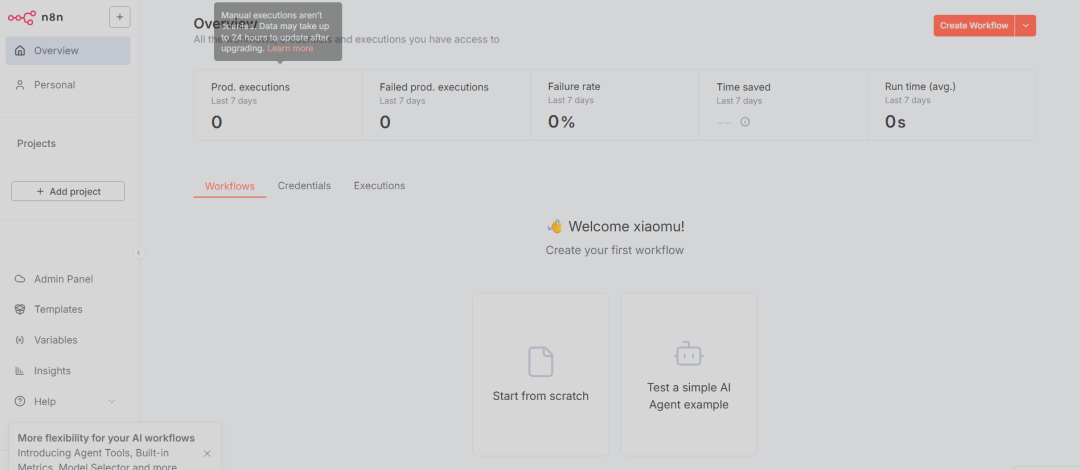The width and height of the screenshot is (1080, 470).
Task: Open the Personal sidebar item
Action: [68, 85]
